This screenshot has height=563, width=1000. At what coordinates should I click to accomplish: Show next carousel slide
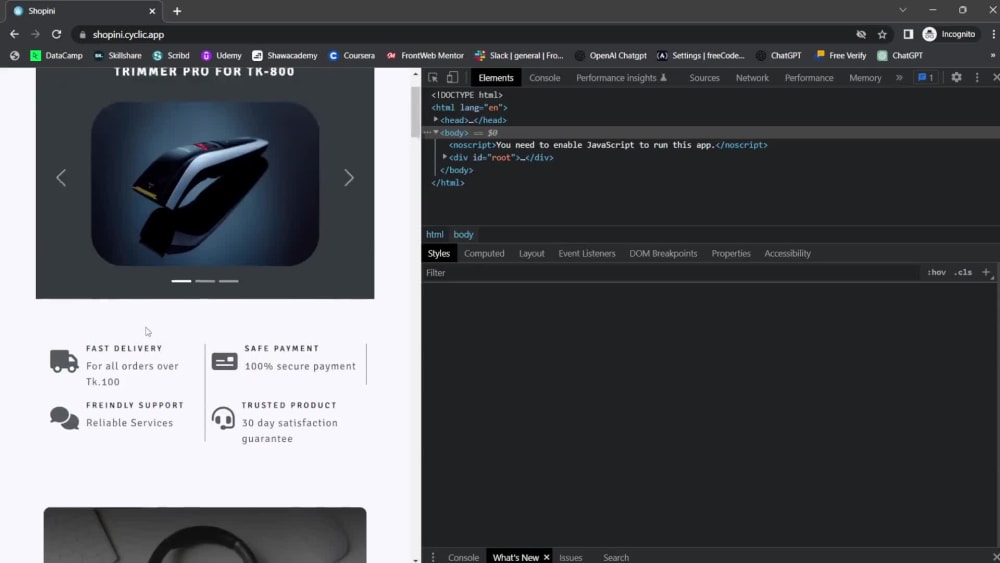pyautogui.click(x=349, y=178)
